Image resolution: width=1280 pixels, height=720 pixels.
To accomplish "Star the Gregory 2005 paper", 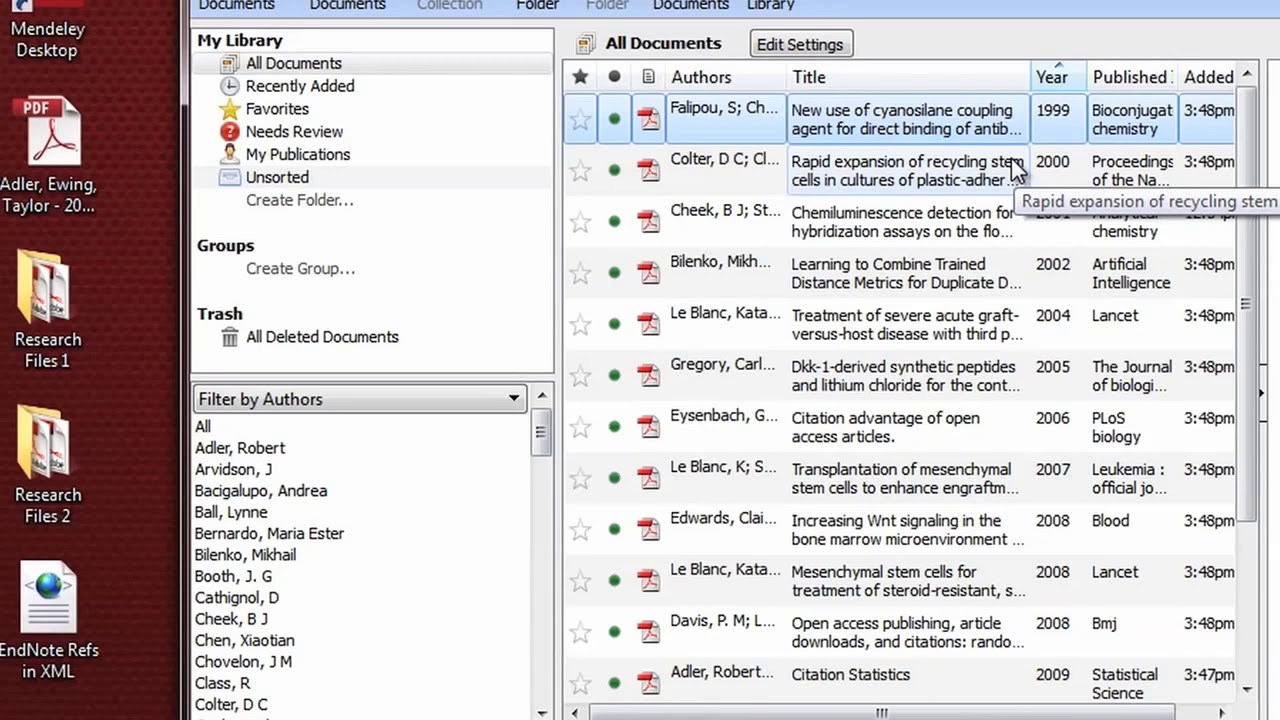I will (x=580, y=376).
